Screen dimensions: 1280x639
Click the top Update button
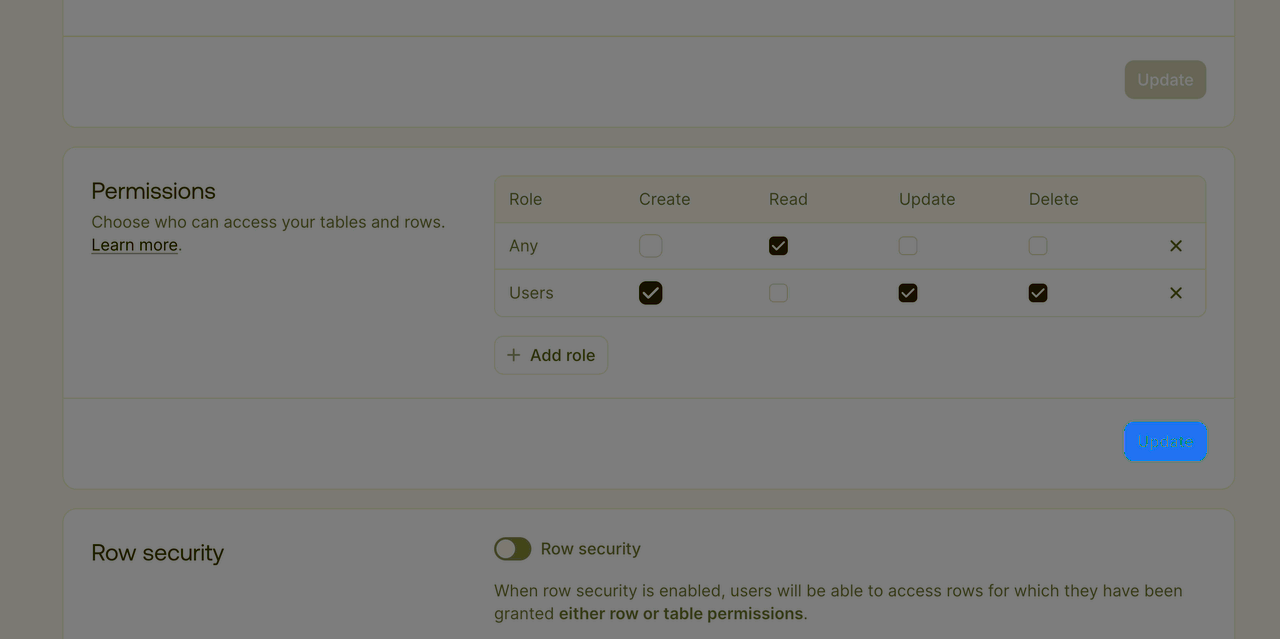pos(1165,79)
